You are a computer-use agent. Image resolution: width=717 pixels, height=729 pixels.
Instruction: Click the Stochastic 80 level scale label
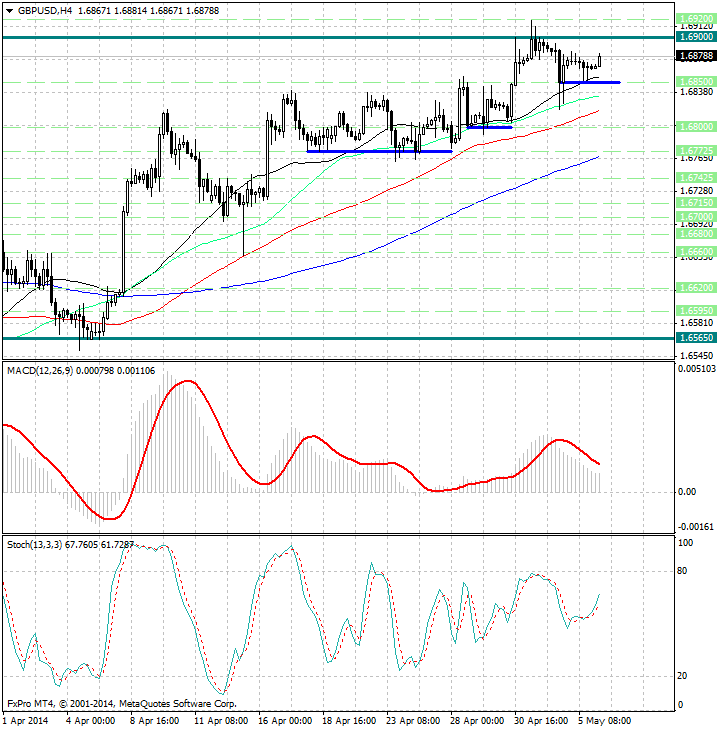[684, 571]
